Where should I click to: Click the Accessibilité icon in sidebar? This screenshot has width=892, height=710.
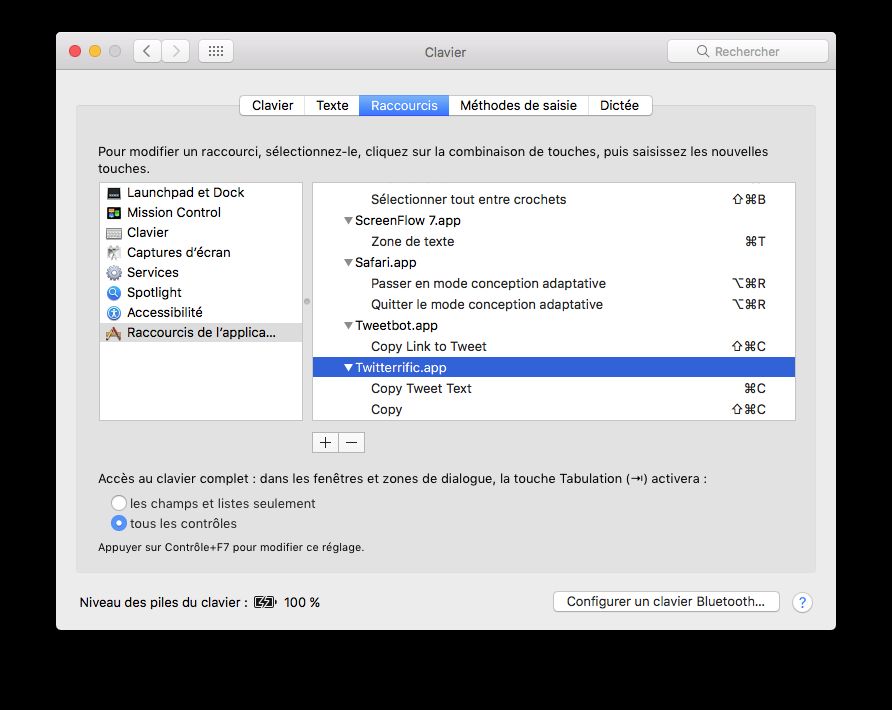pos(114,313)
